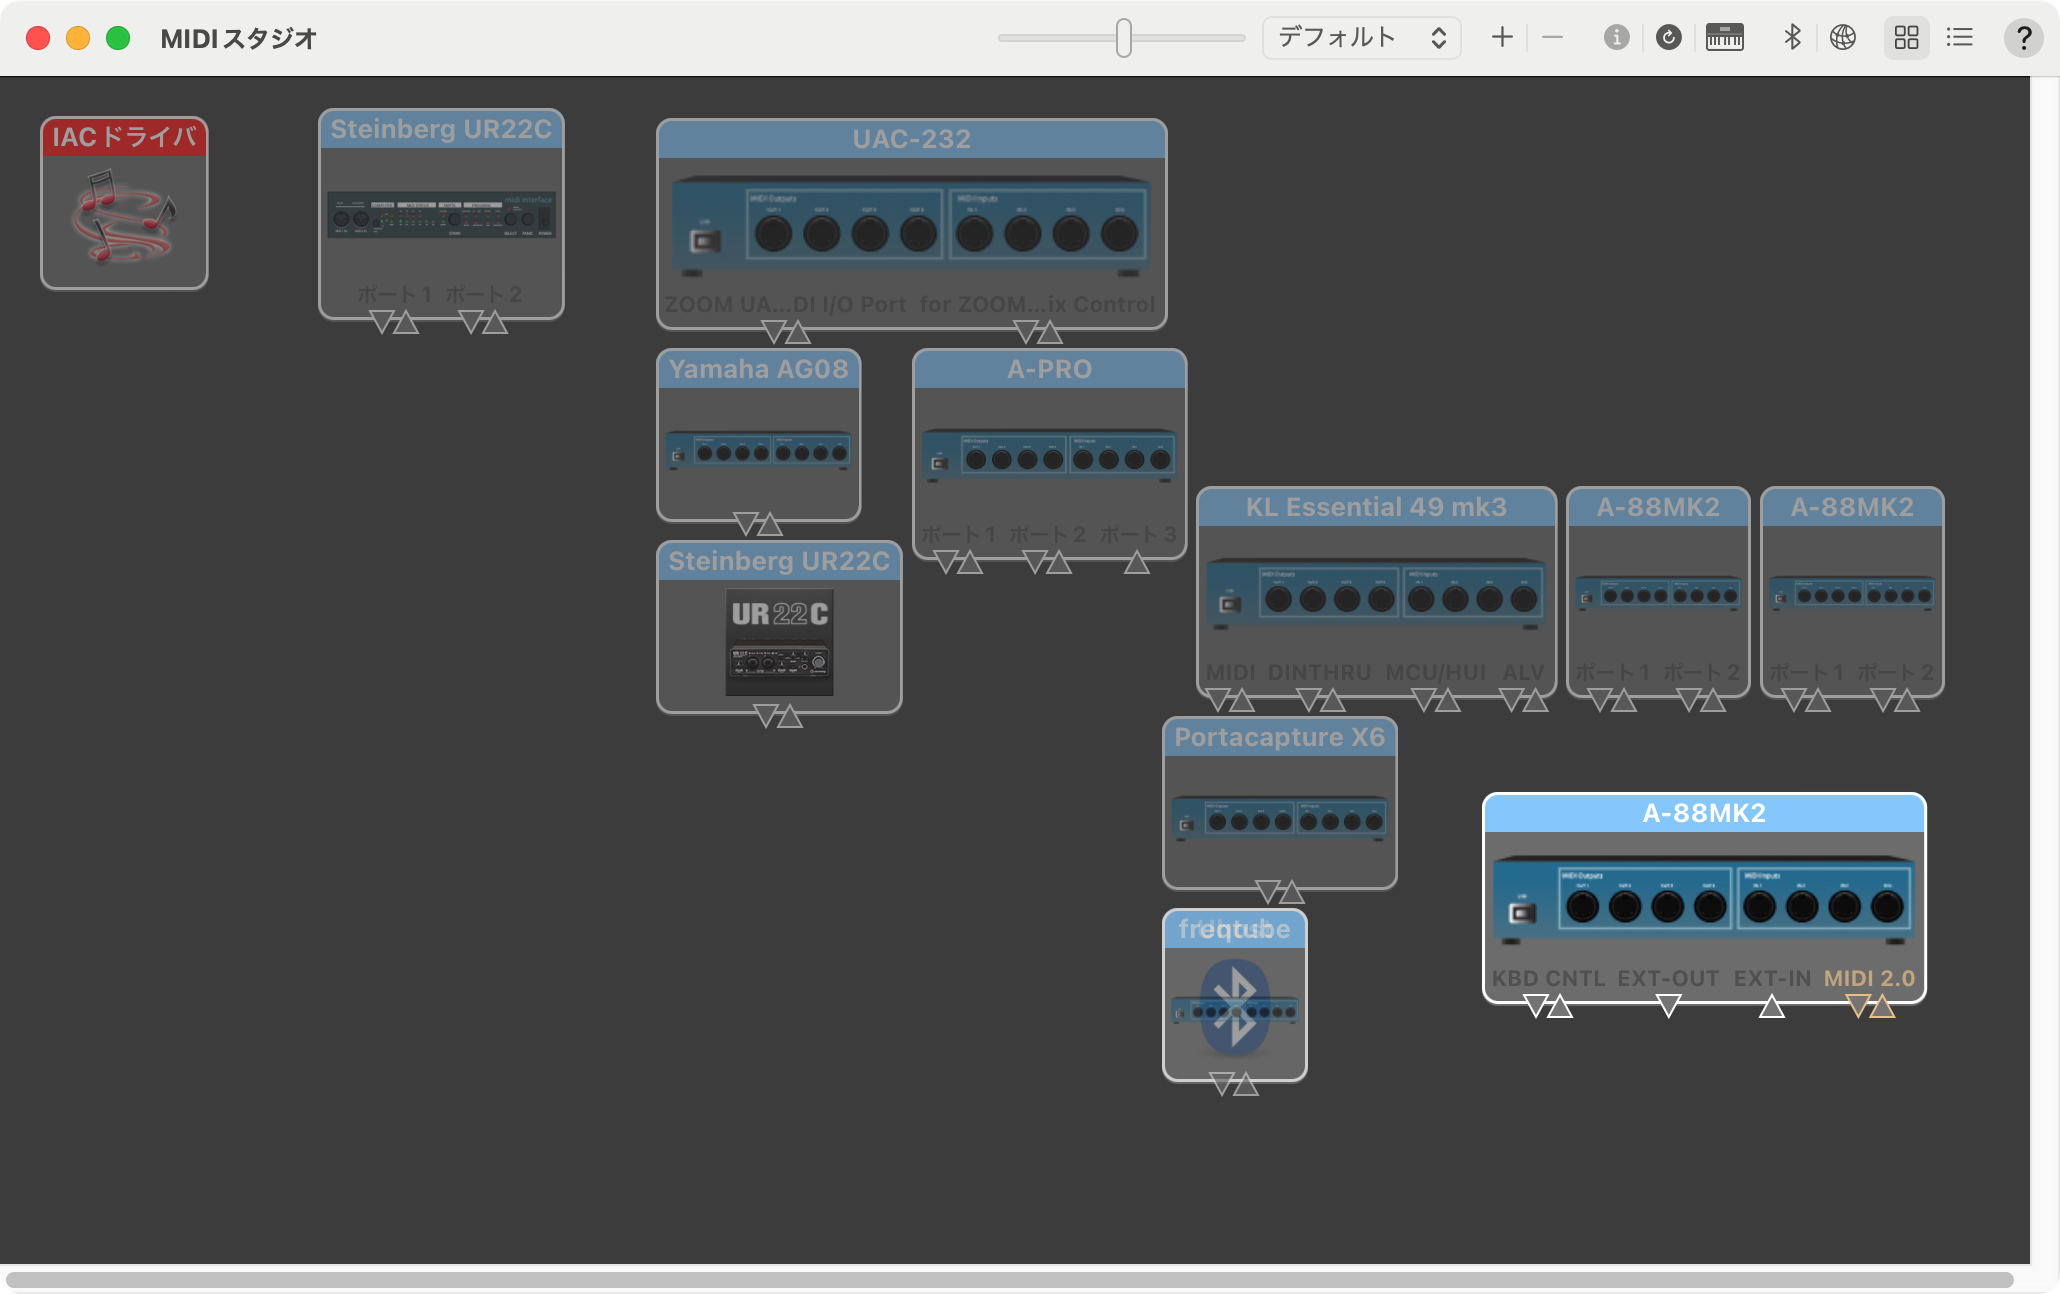
Task: Open Bluetooth configuration
Action: 1792,38
